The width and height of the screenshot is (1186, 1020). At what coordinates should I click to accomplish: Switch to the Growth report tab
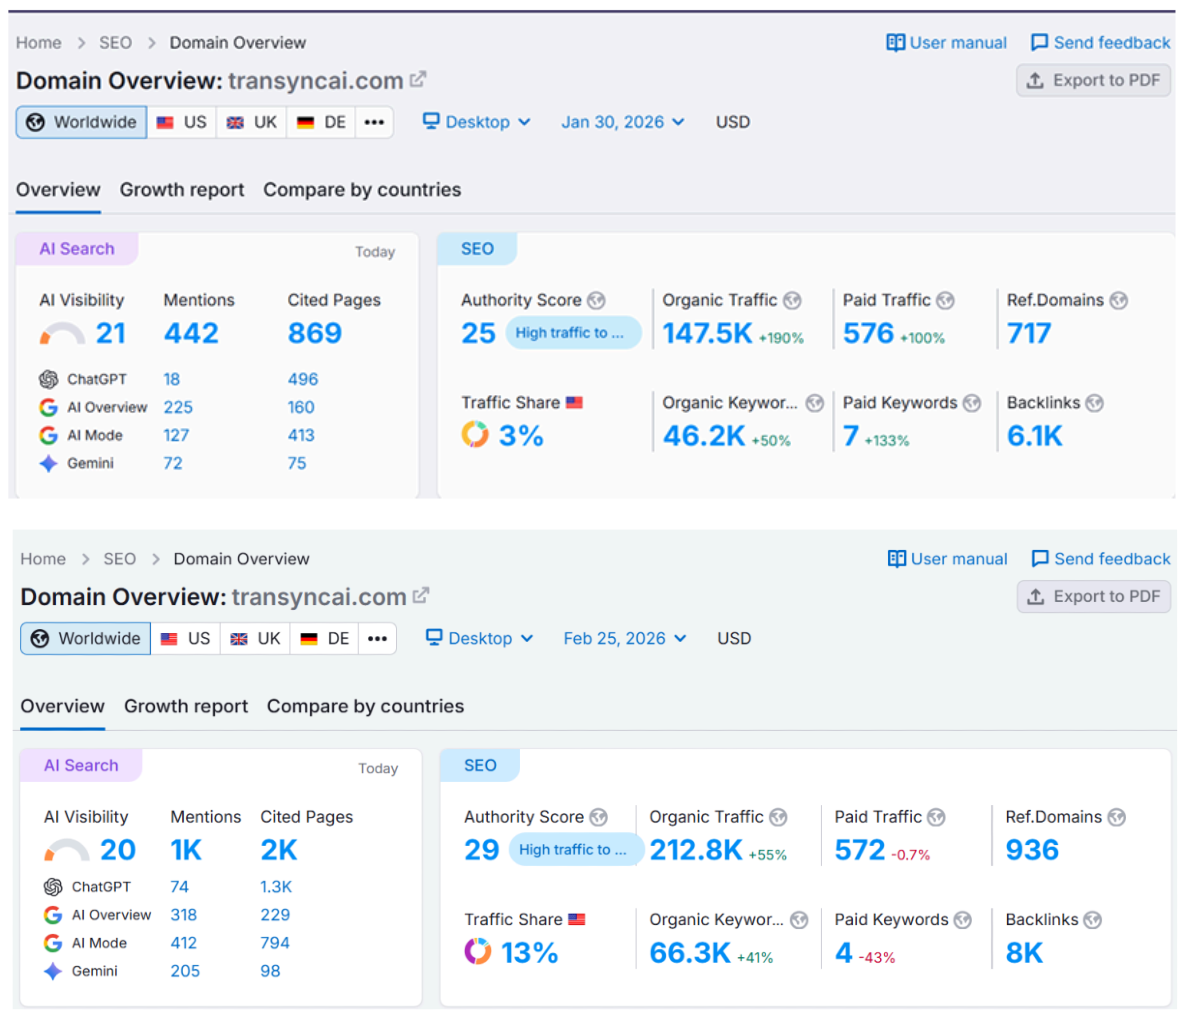tap(181, 190)
